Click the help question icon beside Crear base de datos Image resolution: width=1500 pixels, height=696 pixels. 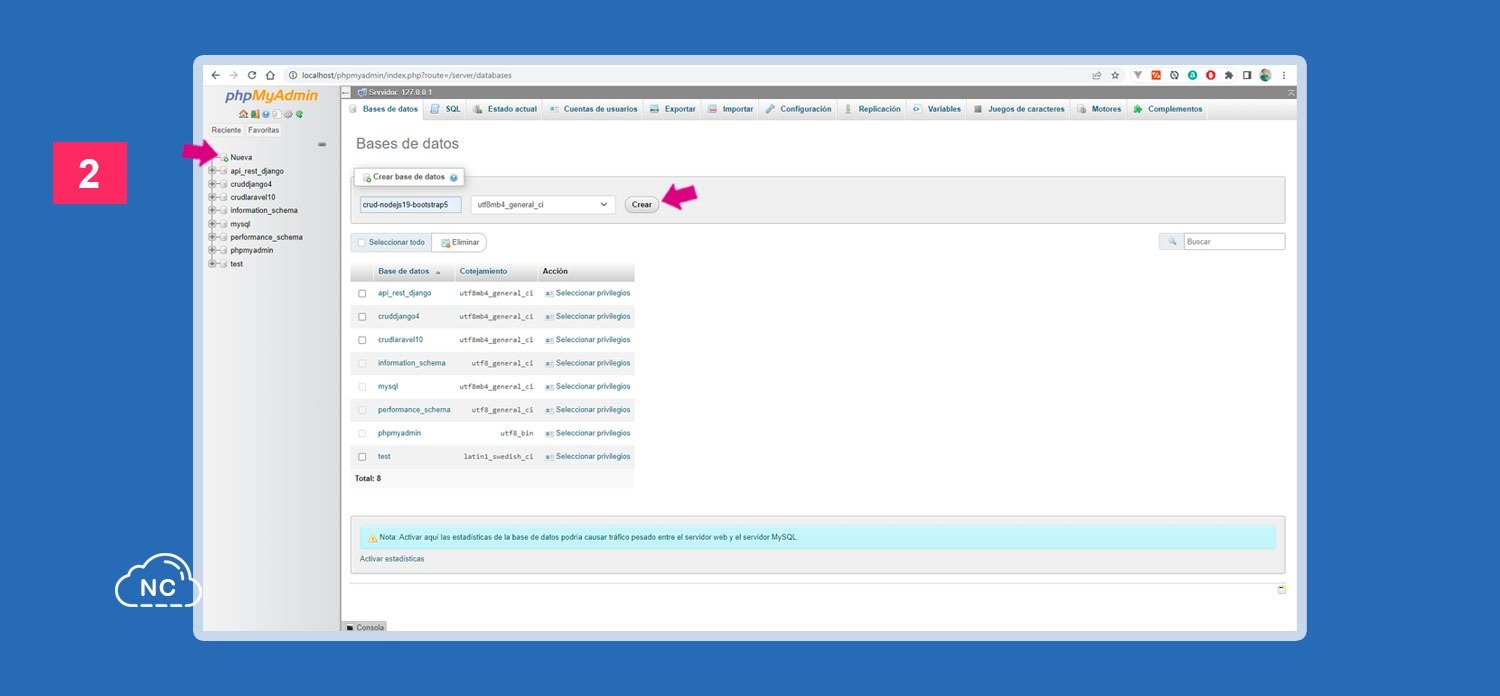point(453,177)
